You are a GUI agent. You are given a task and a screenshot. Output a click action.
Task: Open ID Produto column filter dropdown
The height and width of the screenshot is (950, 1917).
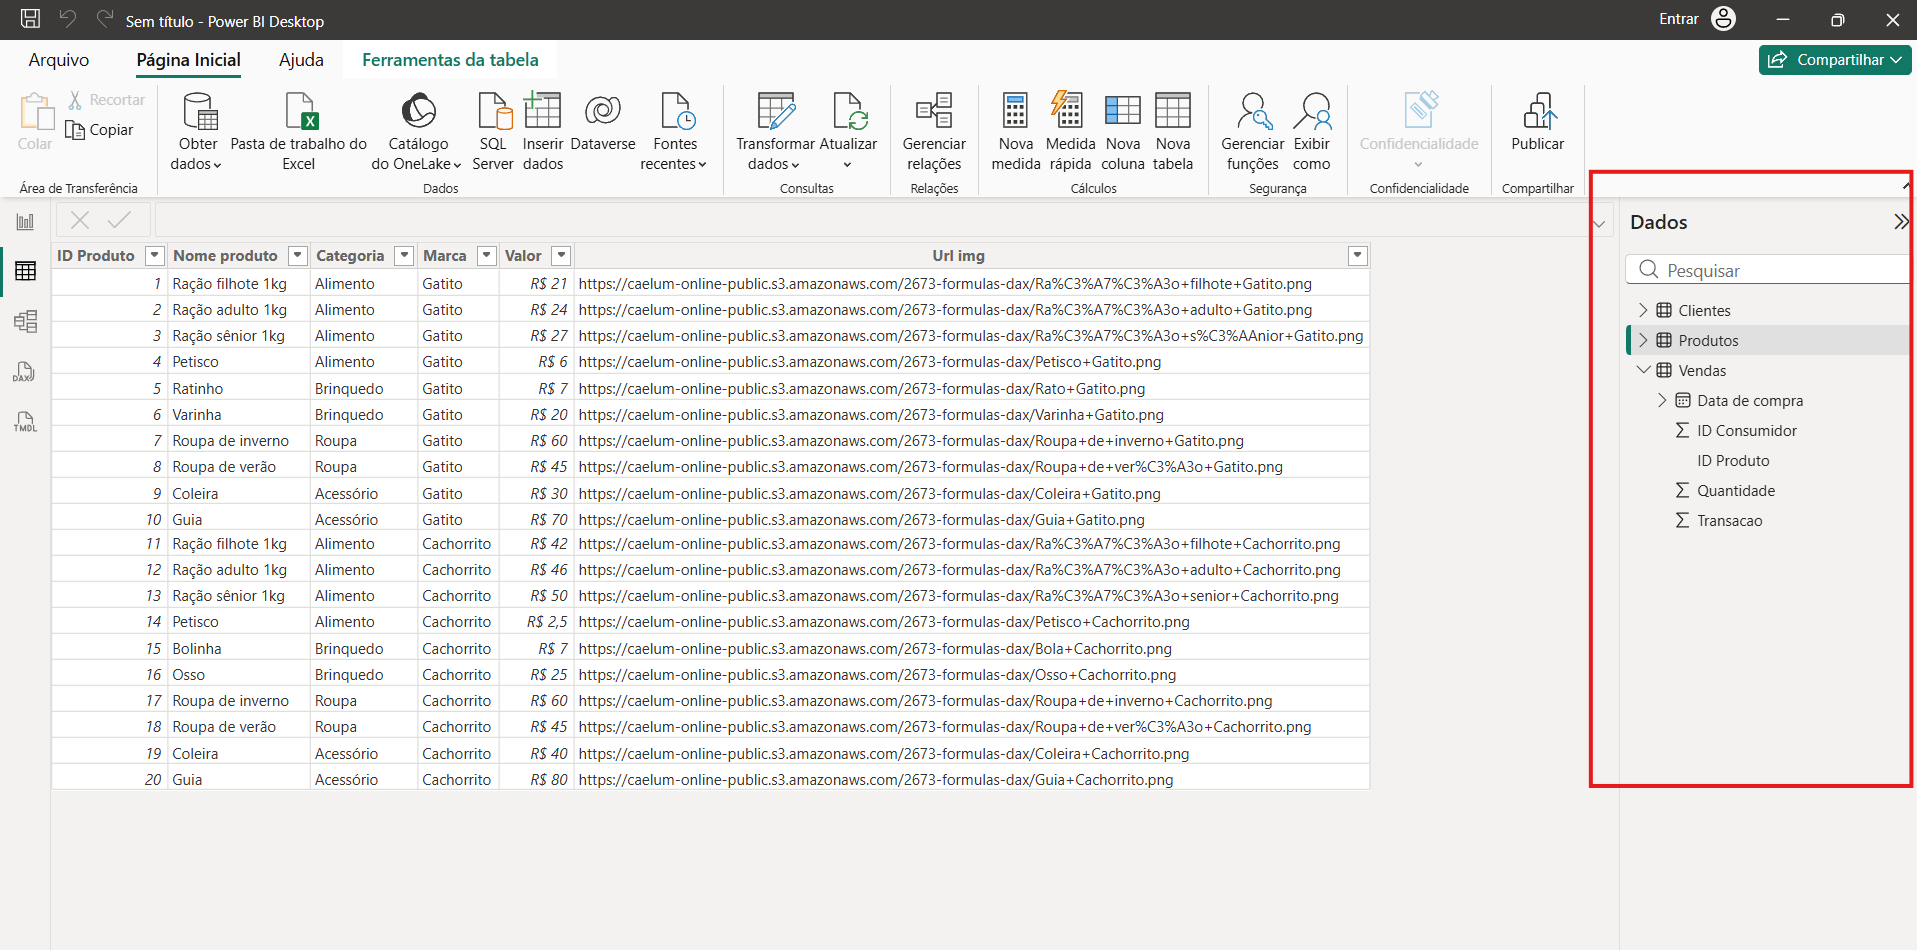tap(155, 256)
